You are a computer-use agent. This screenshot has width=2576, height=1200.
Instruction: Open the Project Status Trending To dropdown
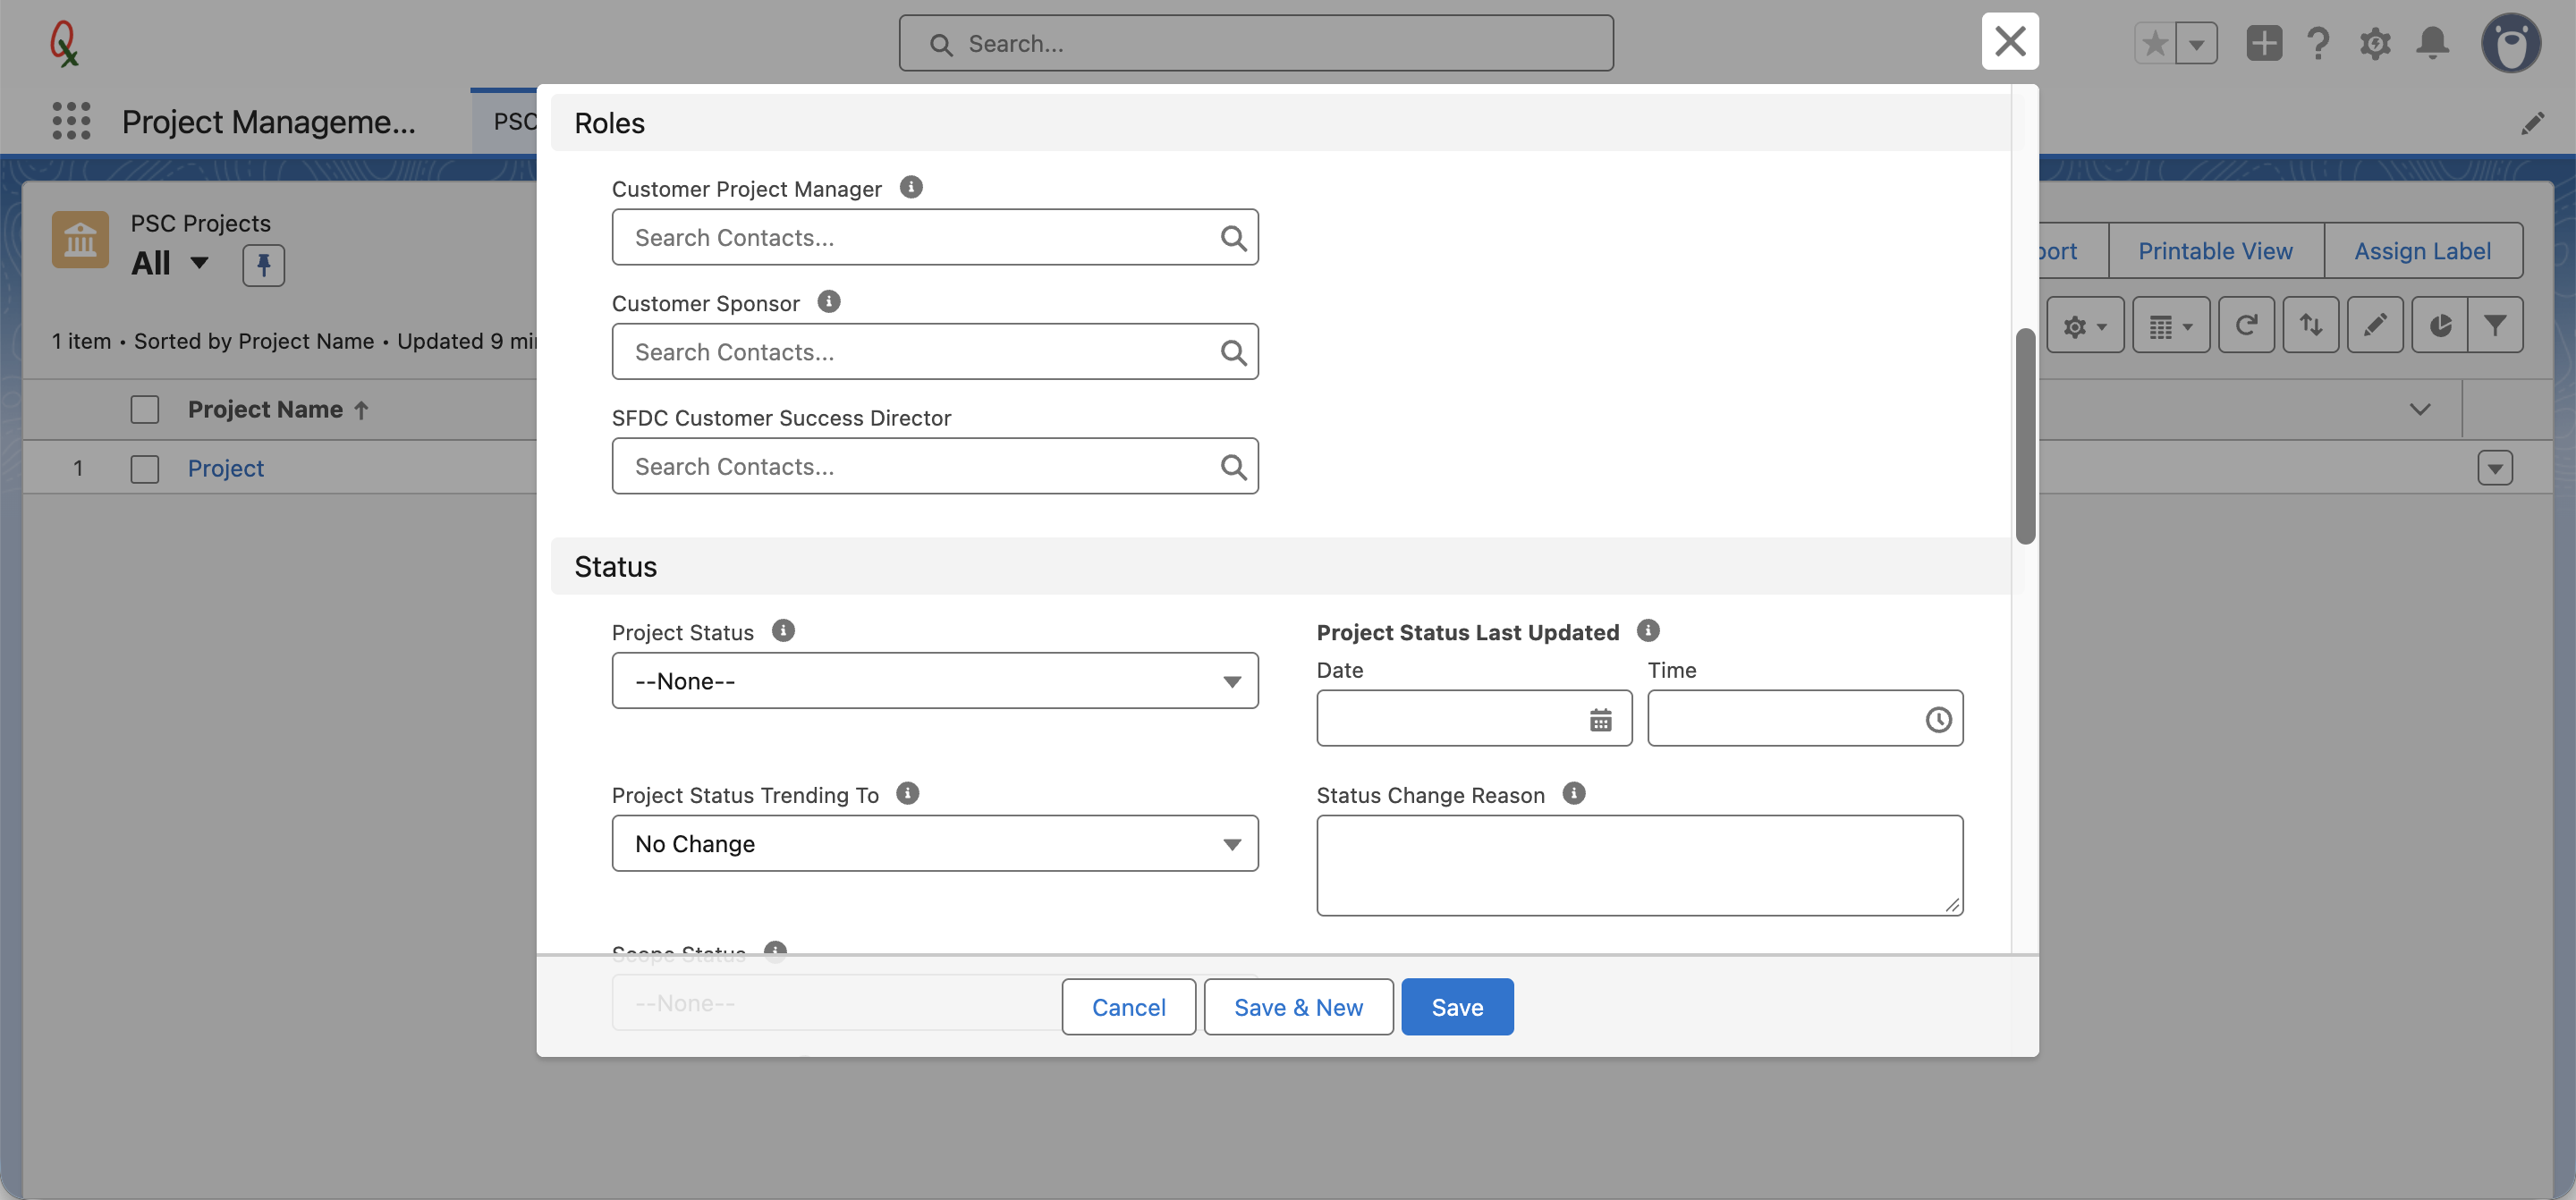934,844
